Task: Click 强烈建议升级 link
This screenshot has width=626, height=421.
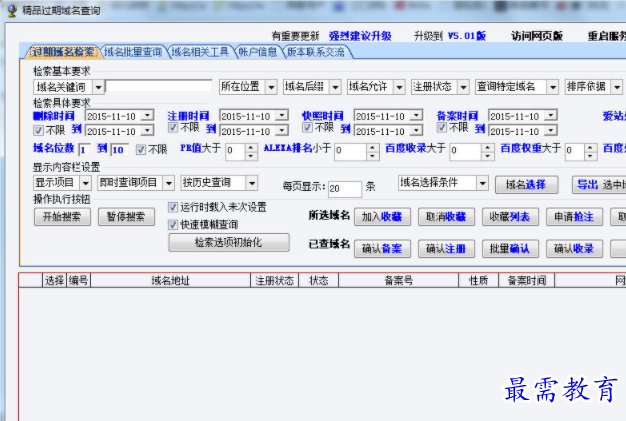Action: [x=360, y=36]
